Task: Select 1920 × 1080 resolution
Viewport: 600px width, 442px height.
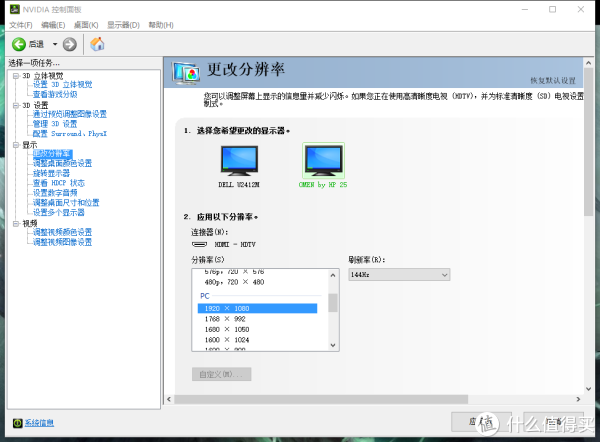Action: tap(257, 308)
